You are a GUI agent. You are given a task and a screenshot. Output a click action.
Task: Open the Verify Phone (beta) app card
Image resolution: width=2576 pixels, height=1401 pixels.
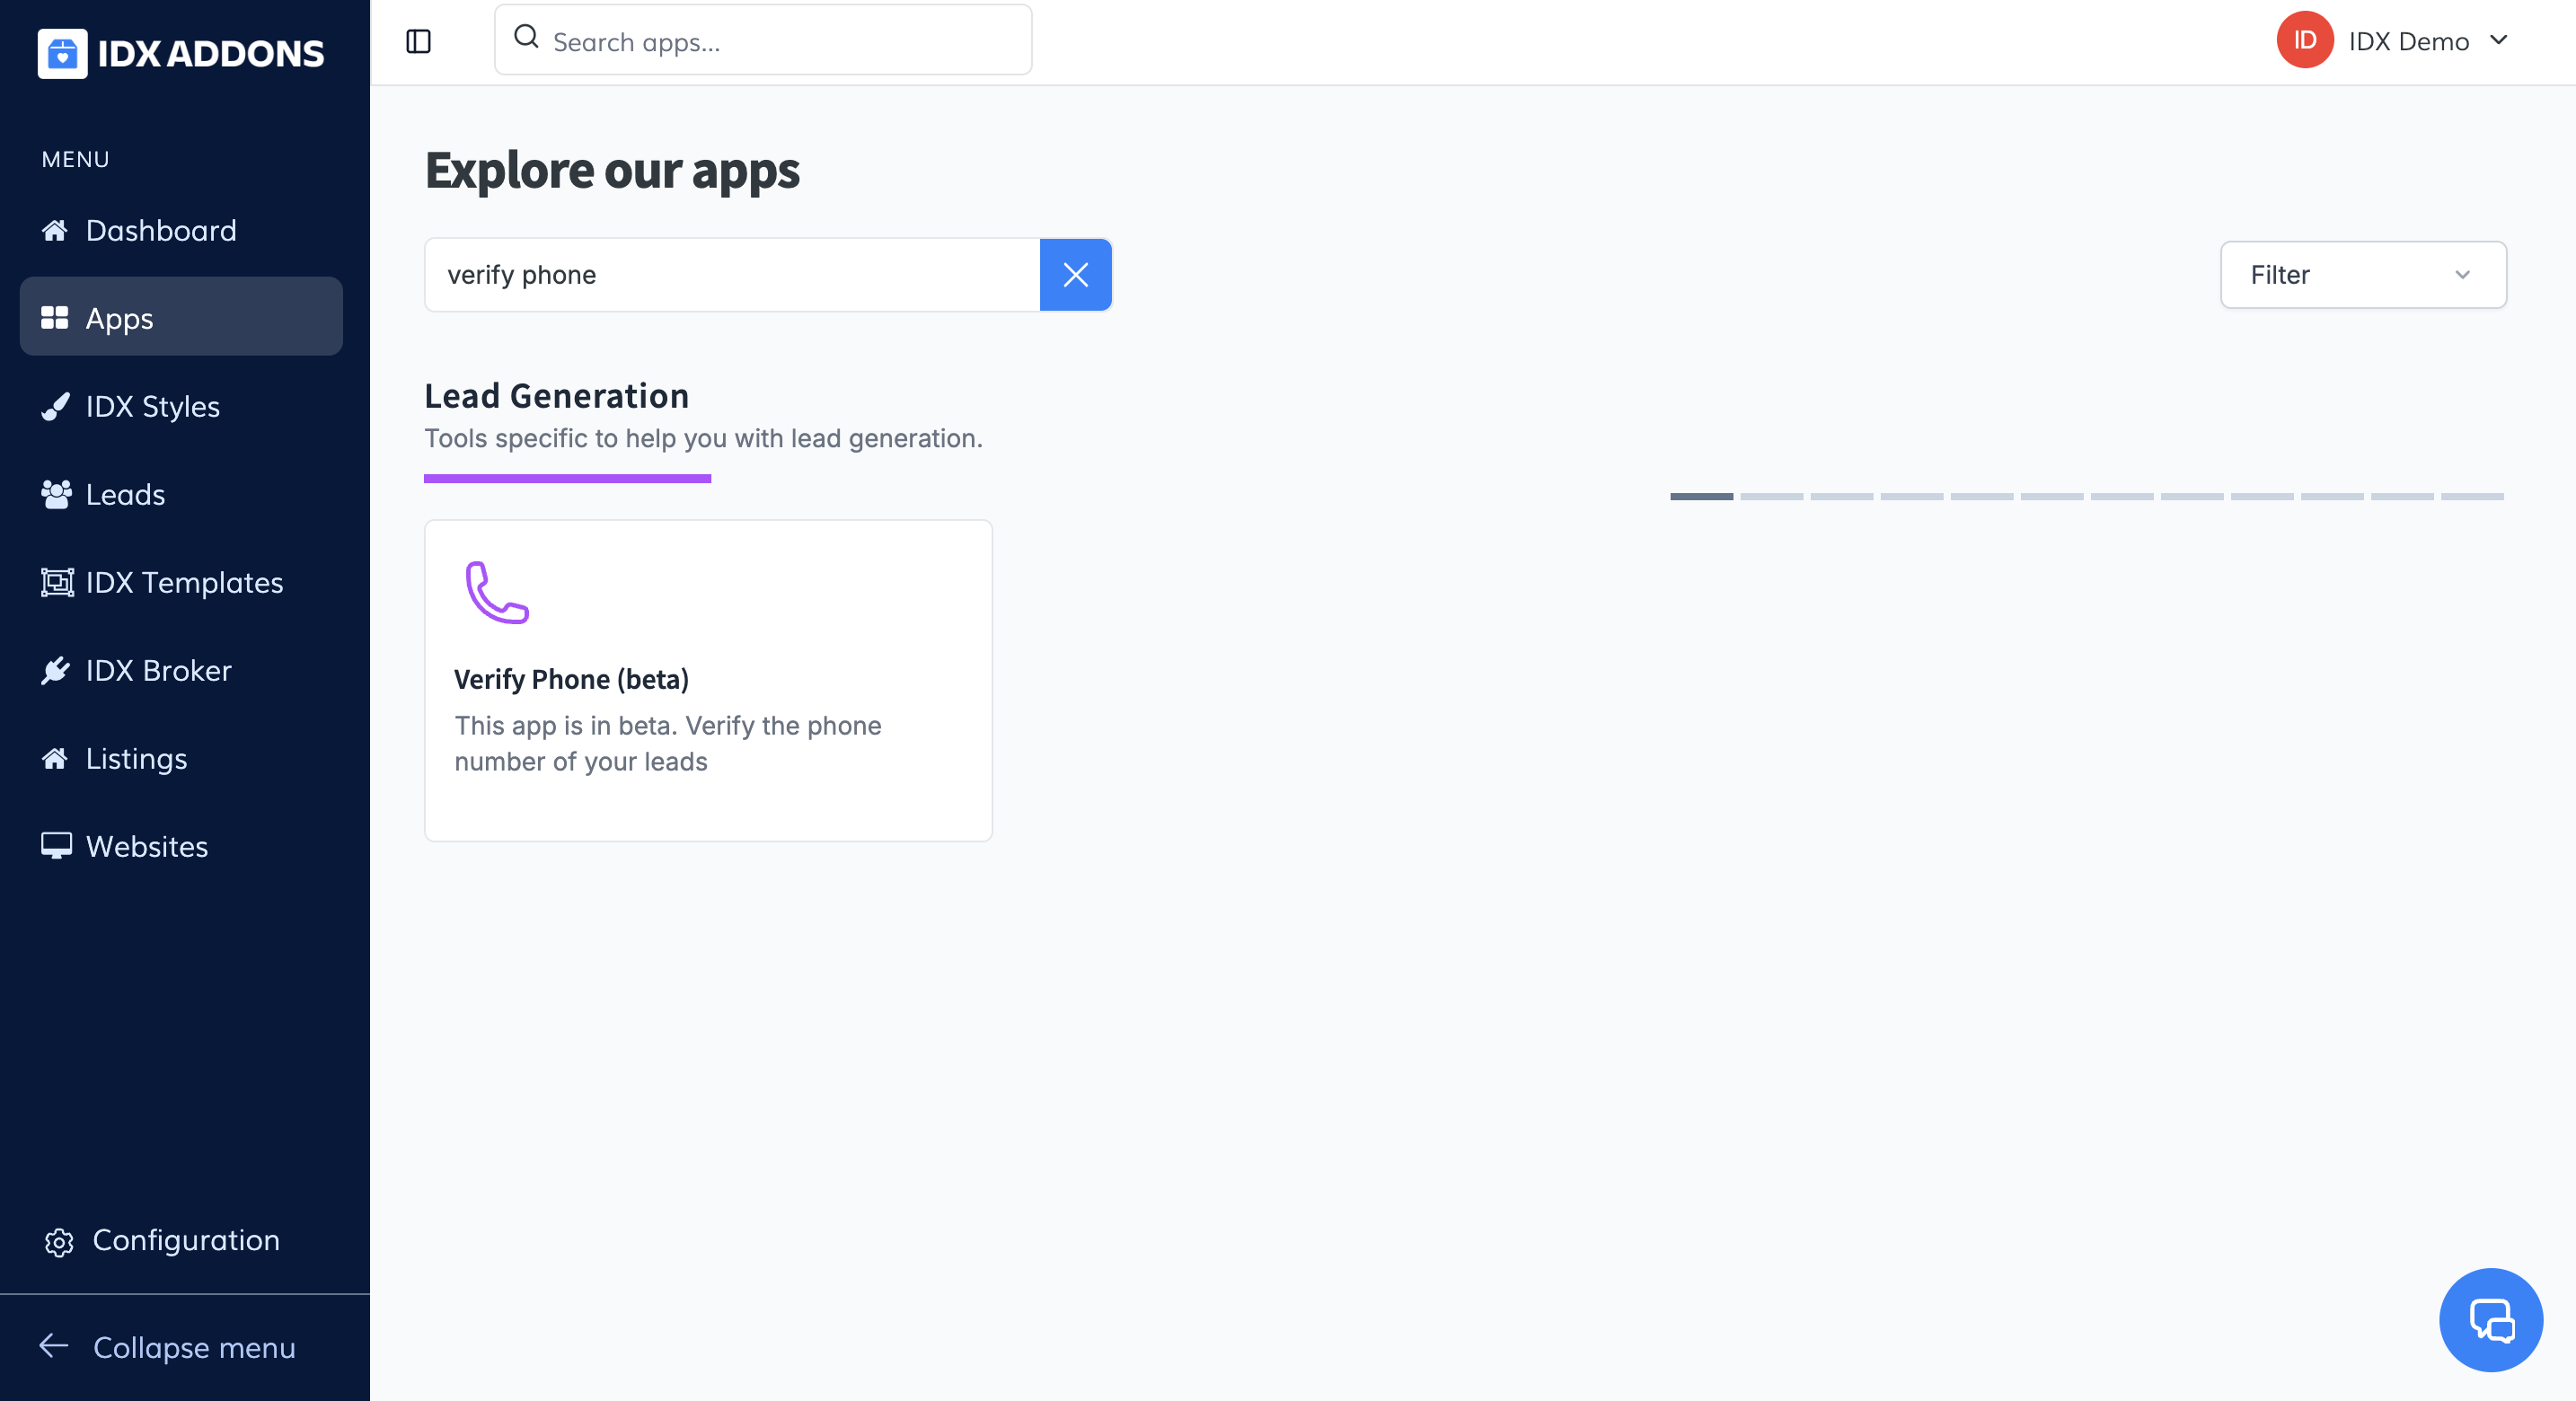point(708,680)
